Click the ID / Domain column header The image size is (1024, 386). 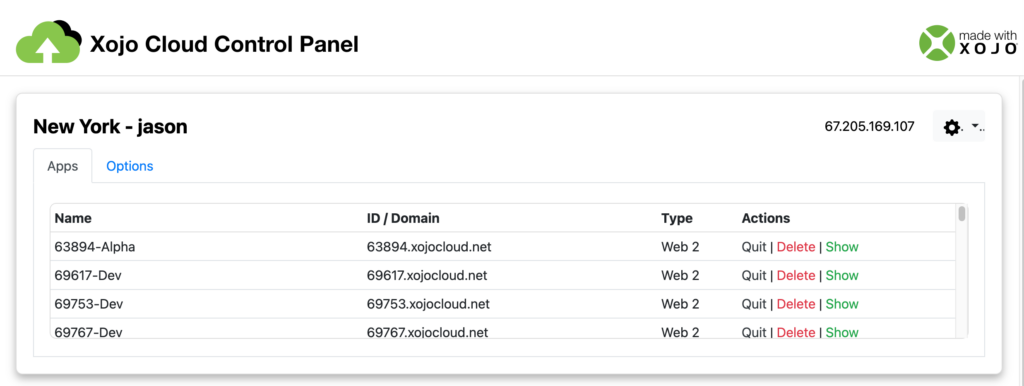[x=403, y=218]
